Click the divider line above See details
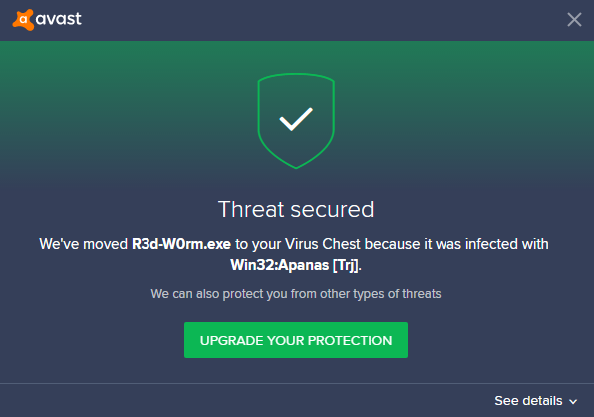The height and width of the screenshot is (417, 594). coord(297,383)
